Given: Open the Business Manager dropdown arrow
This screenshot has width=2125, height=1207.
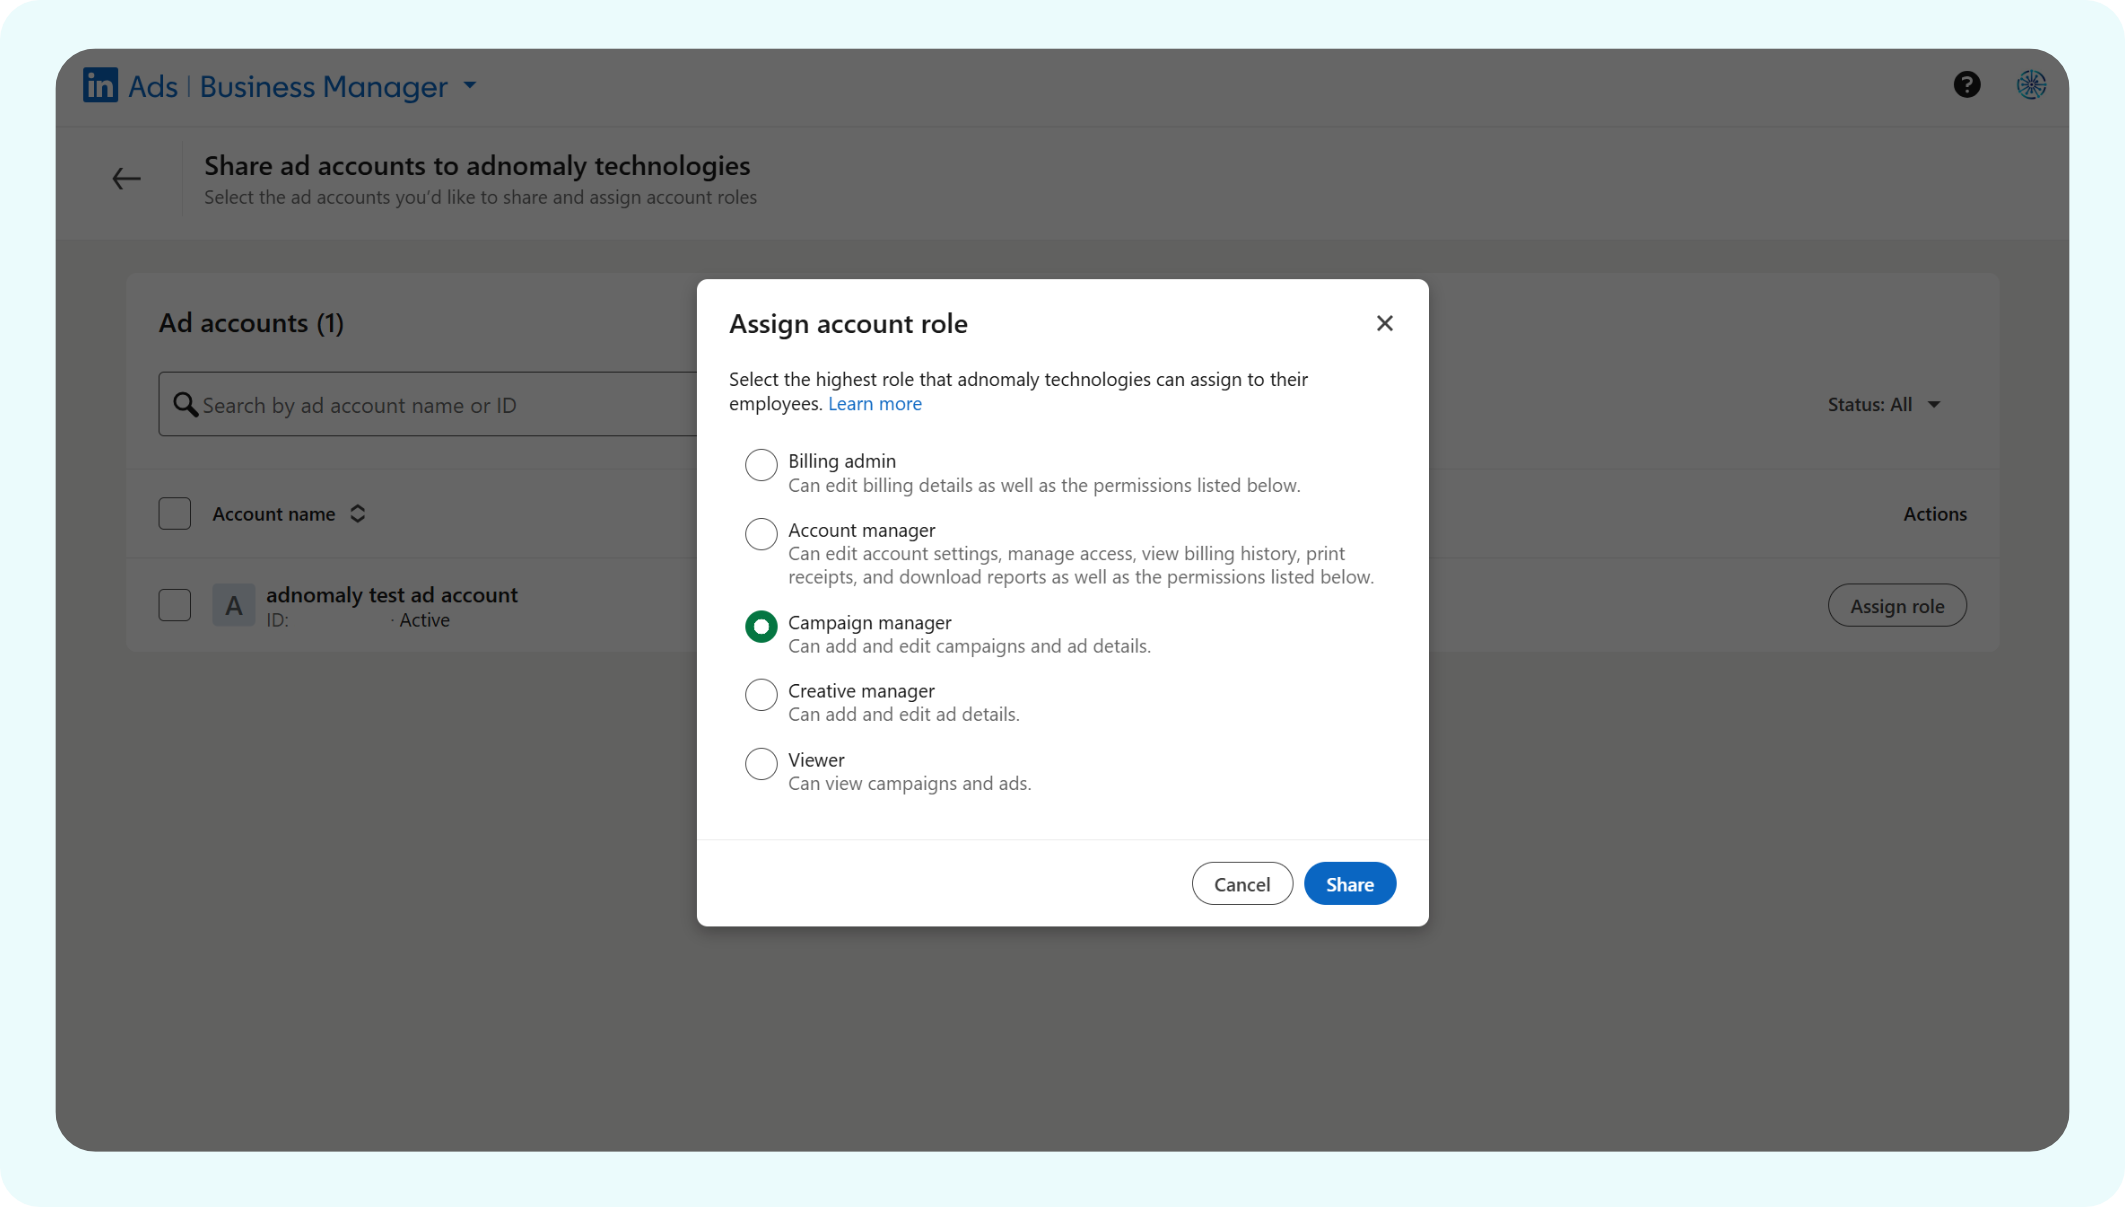Looking at the screenshot, I should click(x=470, y=86).
